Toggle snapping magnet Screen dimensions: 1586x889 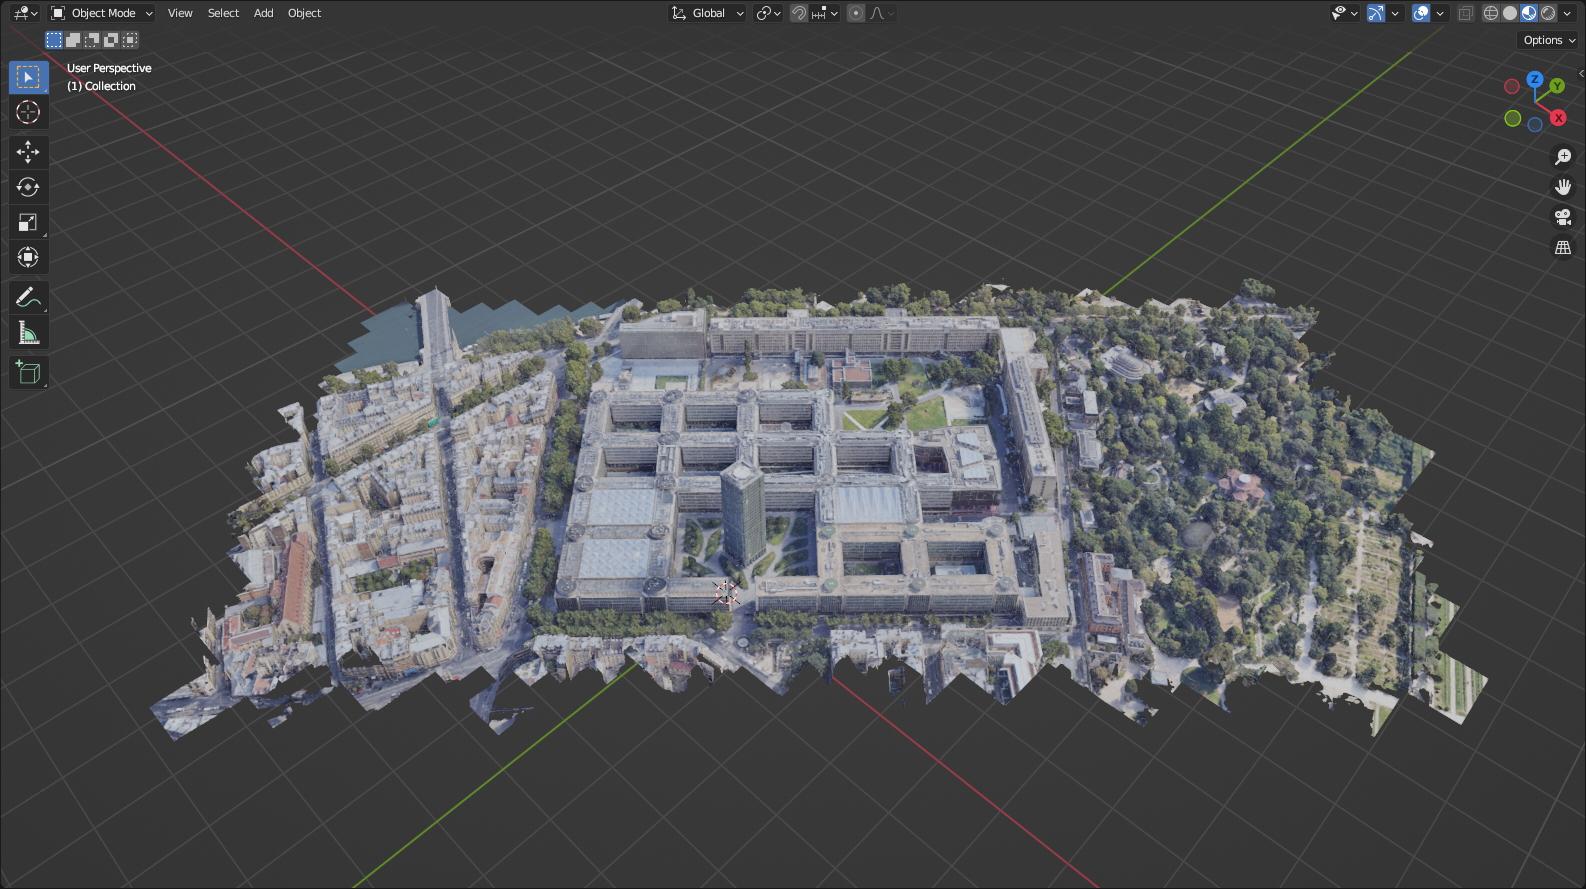coord(799,13)
